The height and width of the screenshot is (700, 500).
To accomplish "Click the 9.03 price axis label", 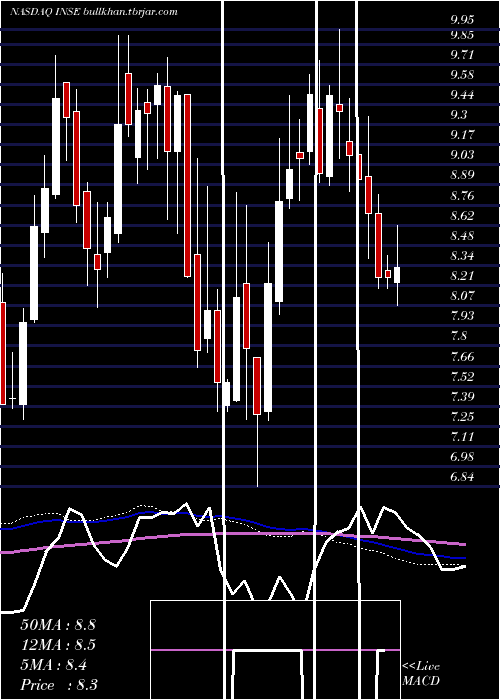I will coord(462,154).
